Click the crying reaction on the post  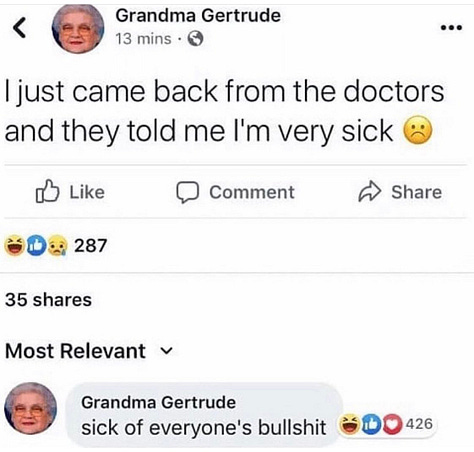click(x=58, y=246)
